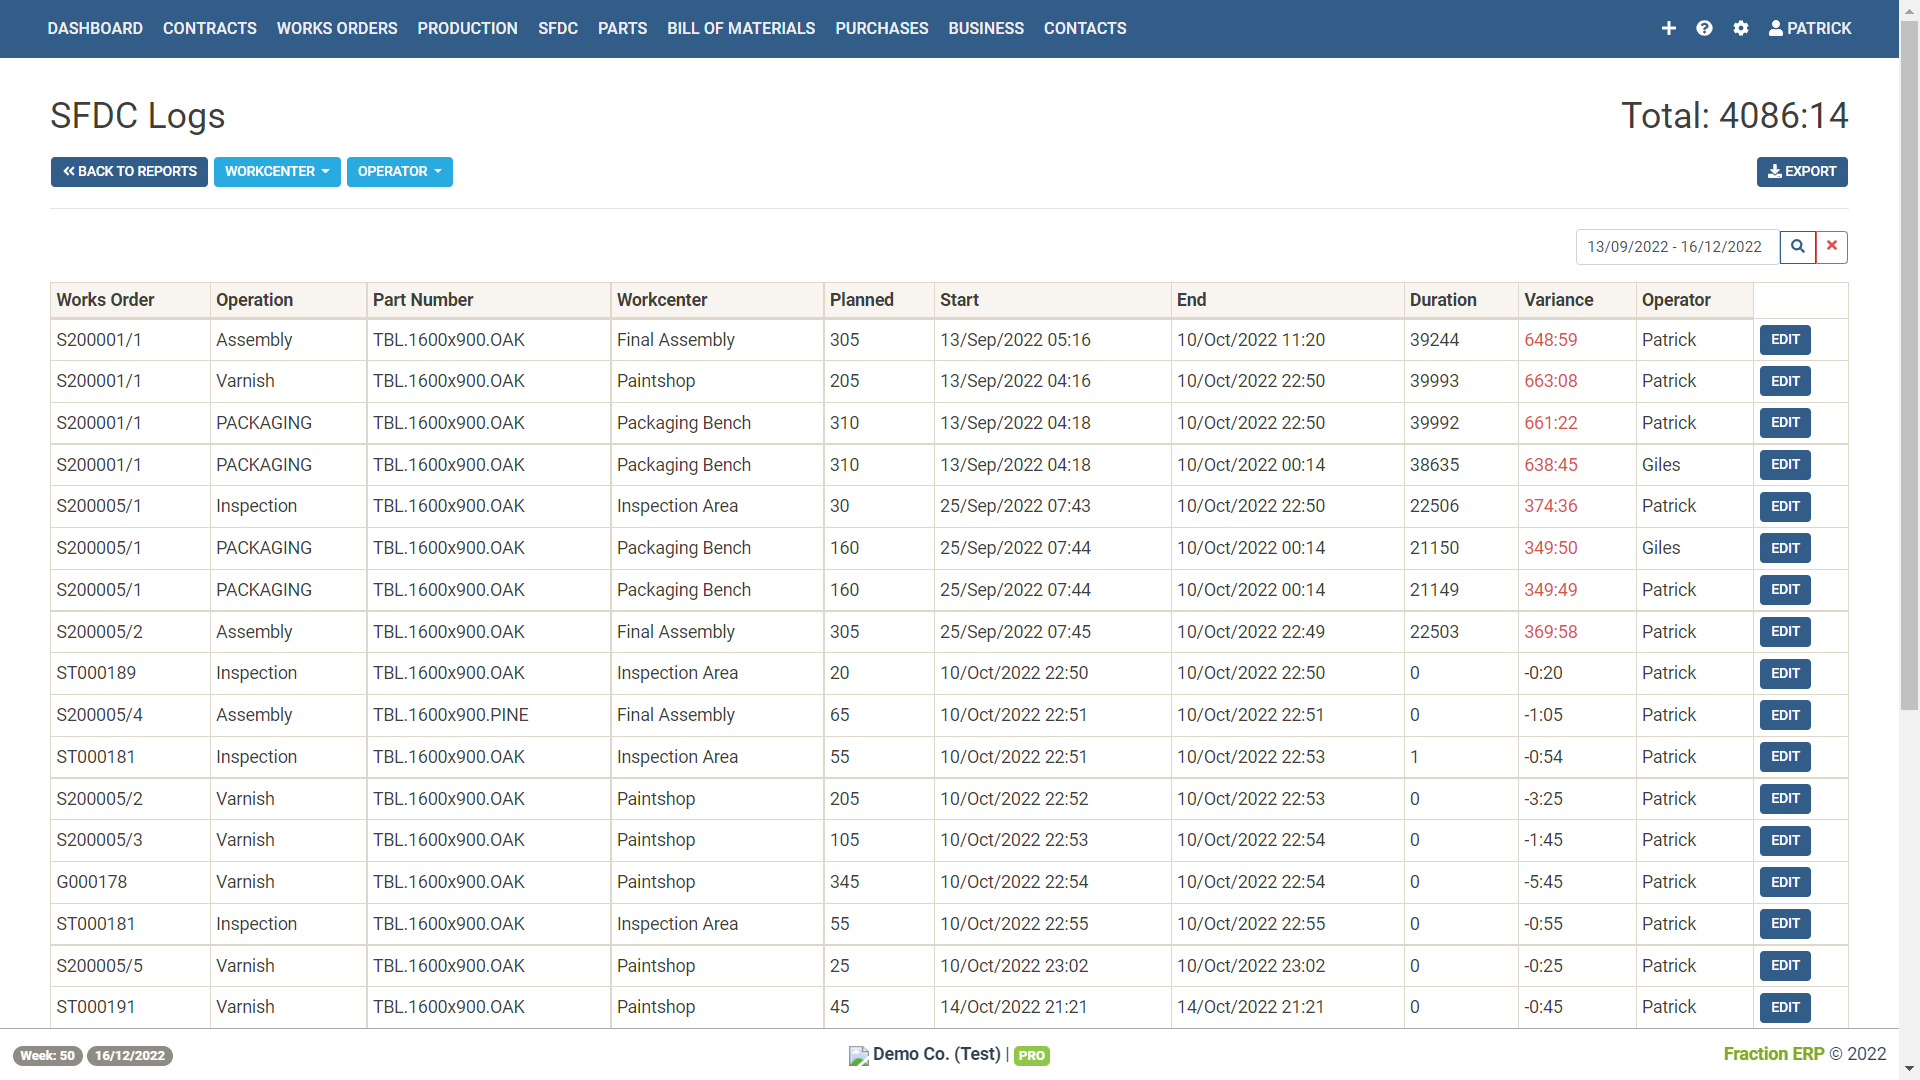The height and width of the screenshot is (1080, 1920).
Task: Open the Business menu
Action: click(986, 29)
